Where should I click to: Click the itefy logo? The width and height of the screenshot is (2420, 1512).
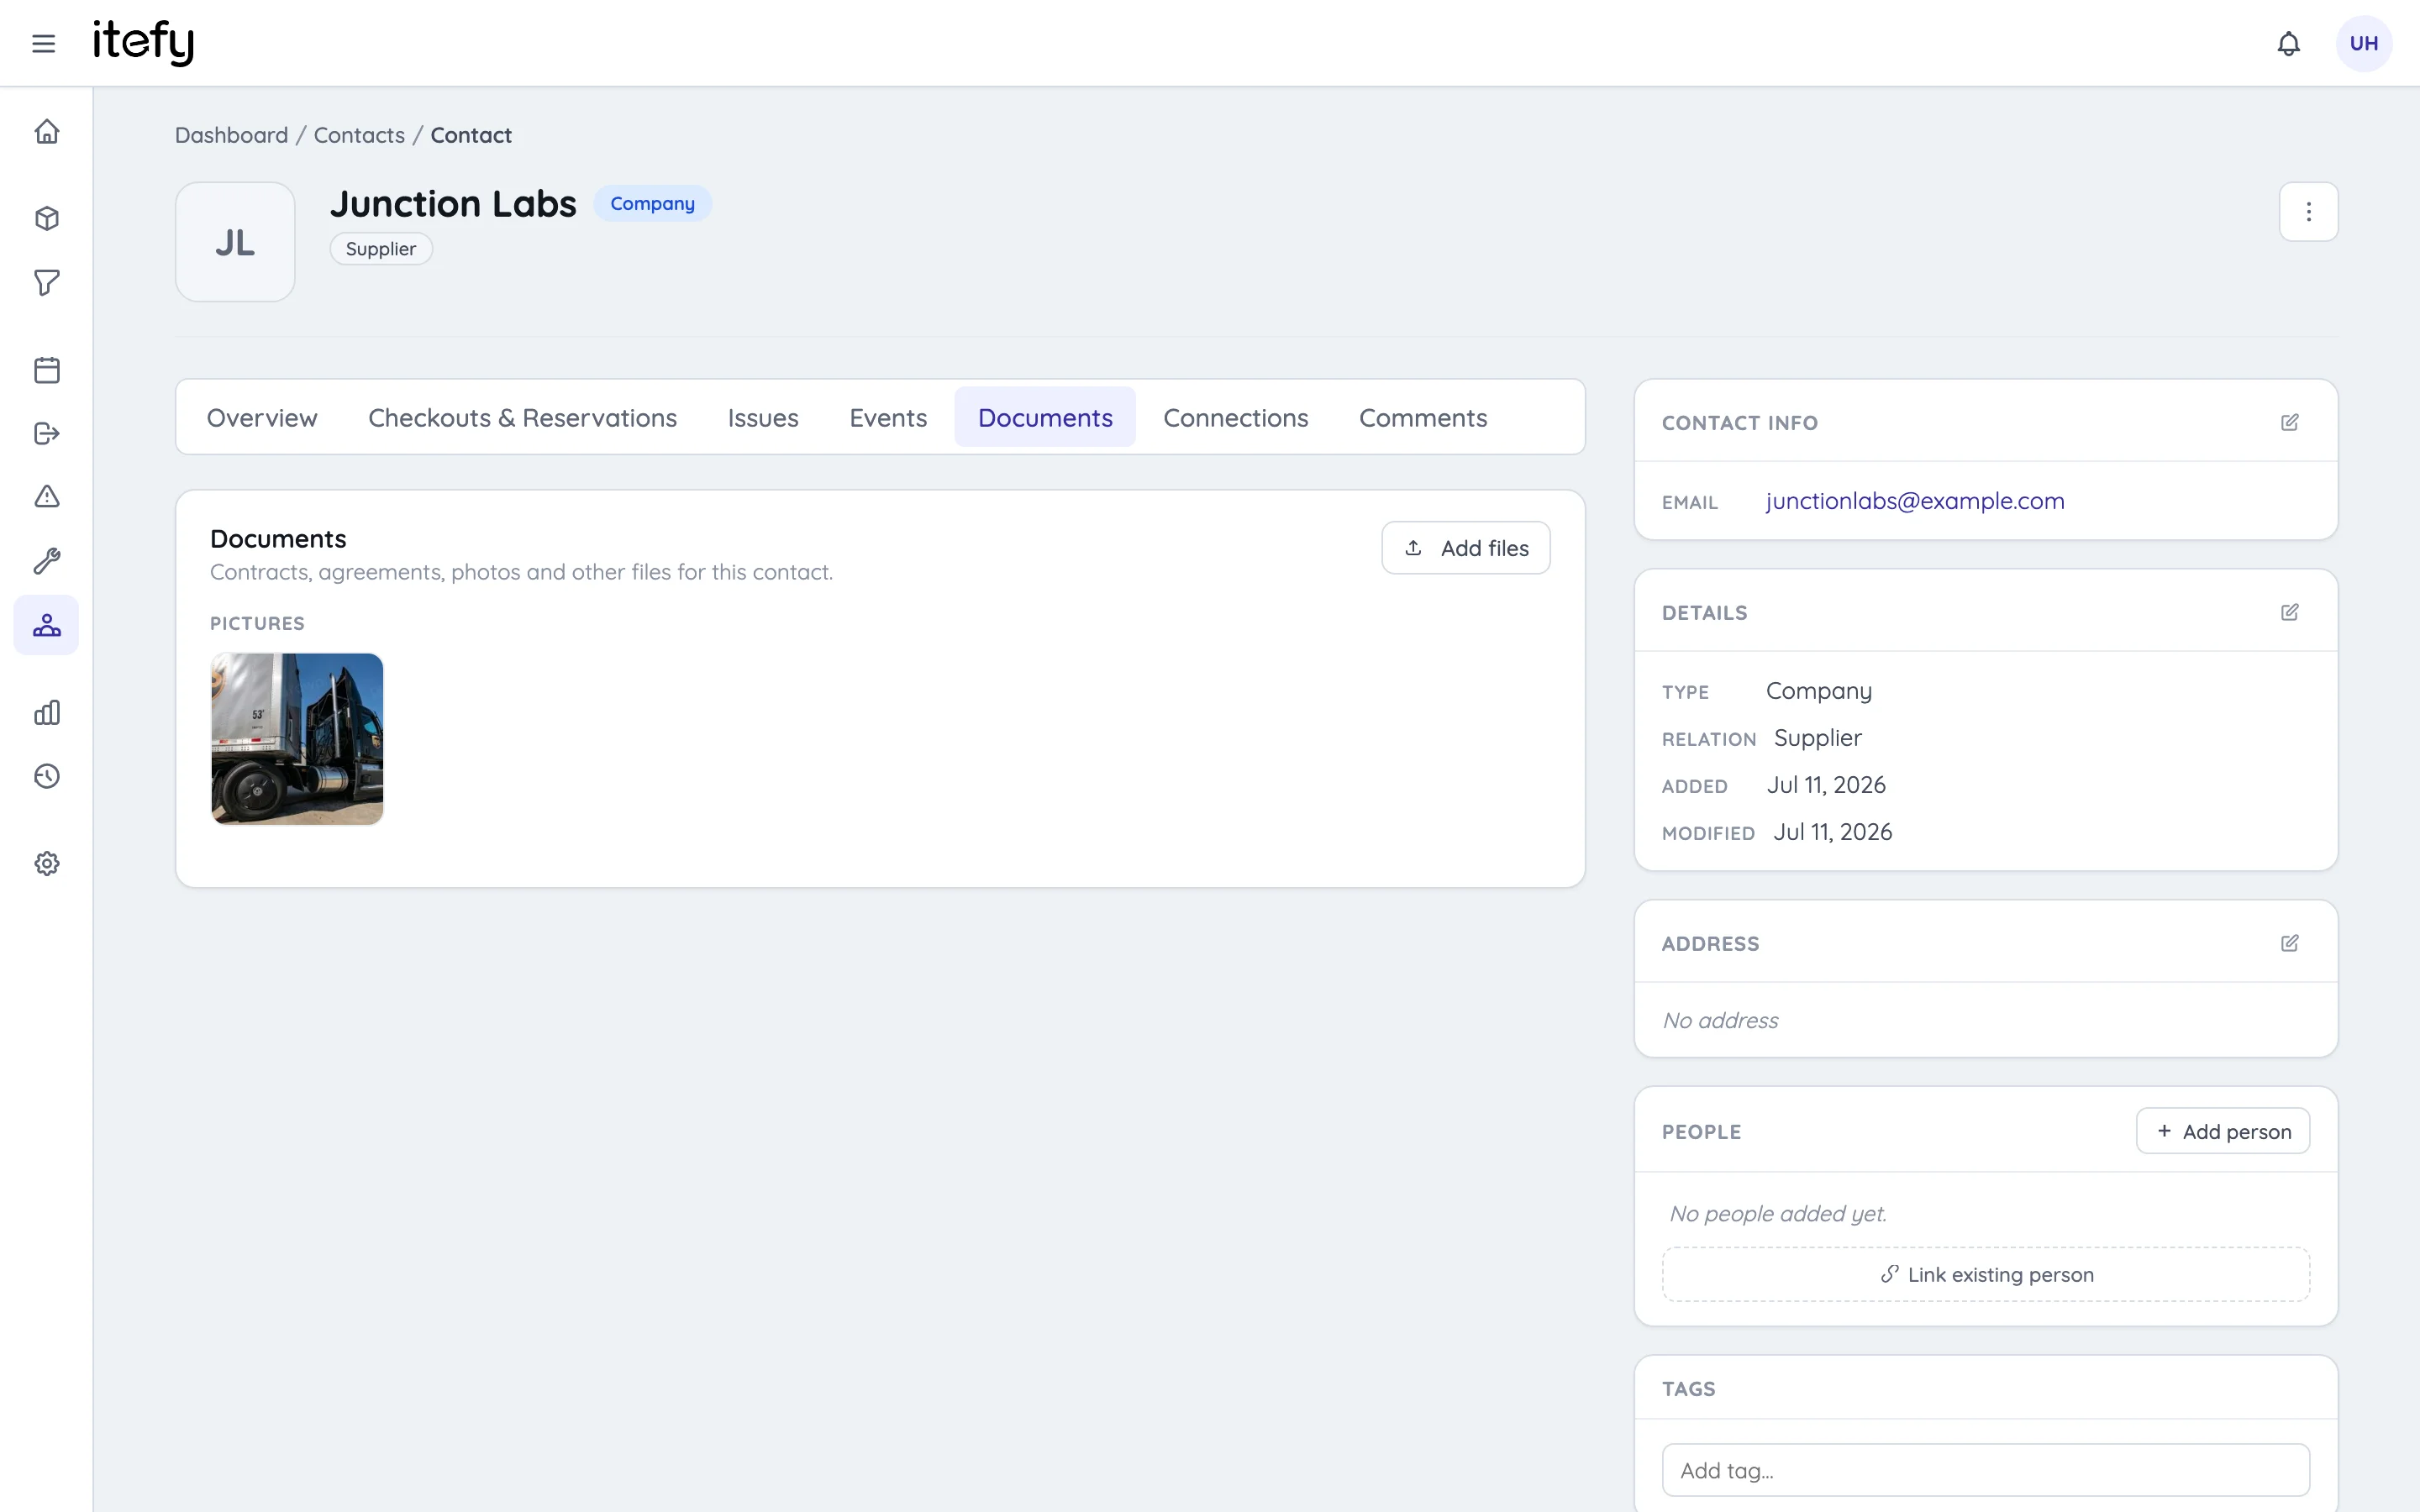pos(143,42)
